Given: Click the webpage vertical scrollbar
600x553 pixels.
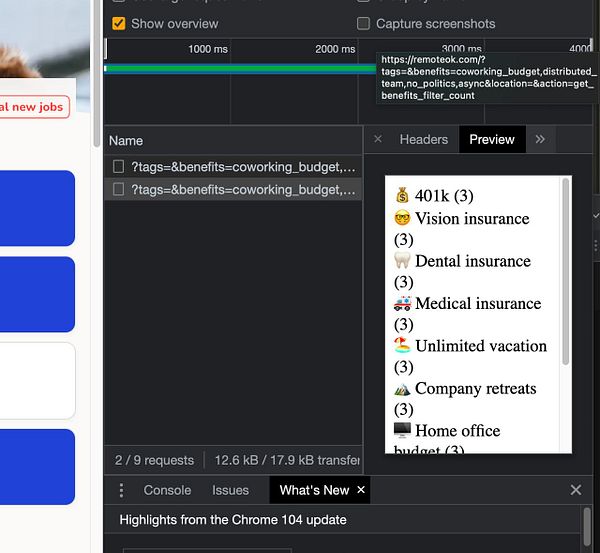Looking at the screenshot, I should (x=97, y=73).
